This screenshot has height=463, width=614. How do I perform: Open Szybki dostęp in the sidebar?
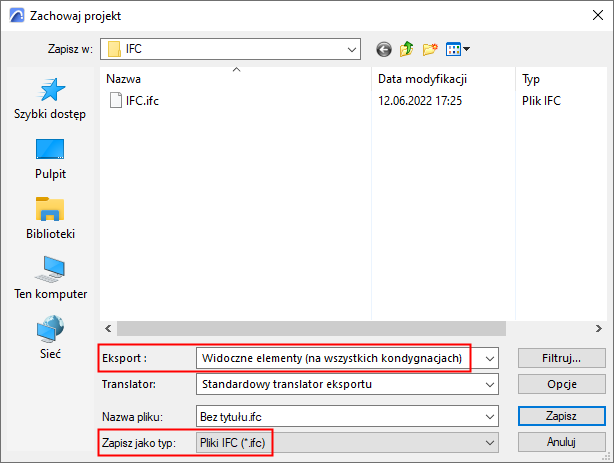pyautogui.click(x=50, y=99)
